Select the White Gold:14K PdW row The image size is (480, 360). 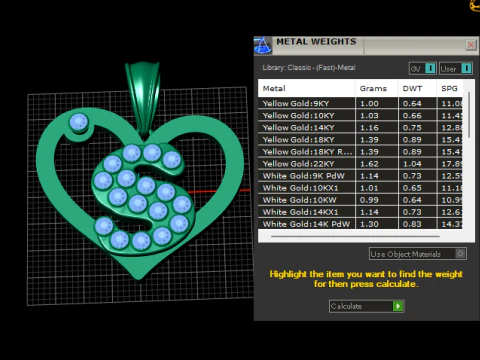[x=360, y=224]
